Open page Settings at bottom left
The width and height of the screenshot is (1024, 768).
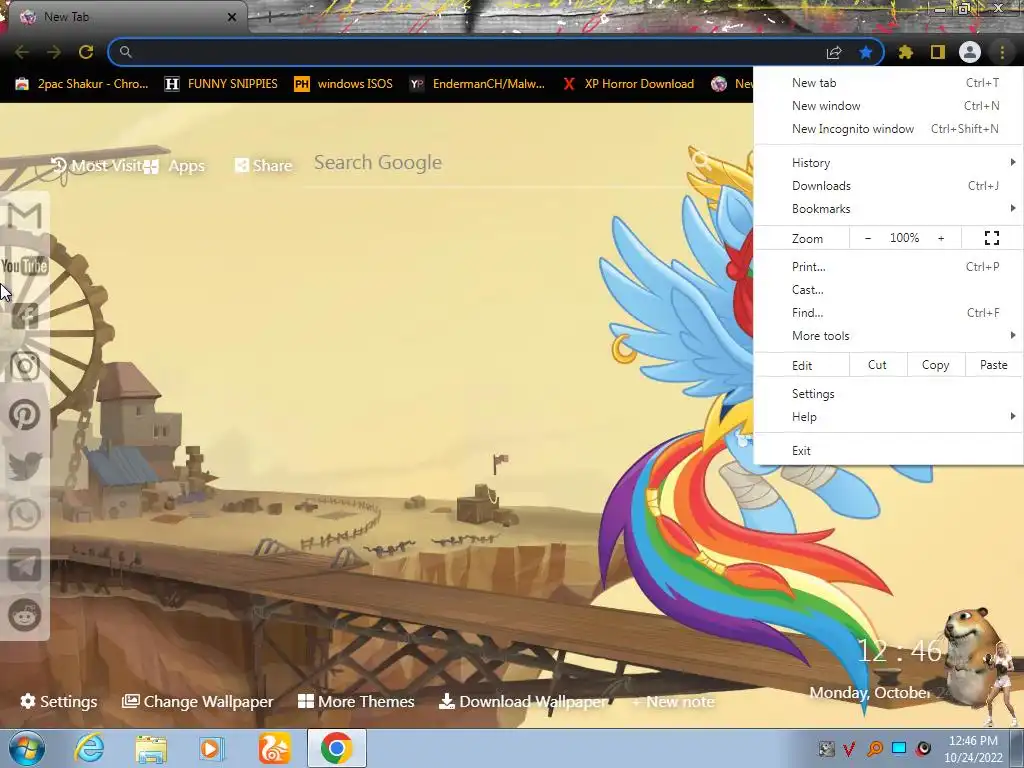[59, 701]
